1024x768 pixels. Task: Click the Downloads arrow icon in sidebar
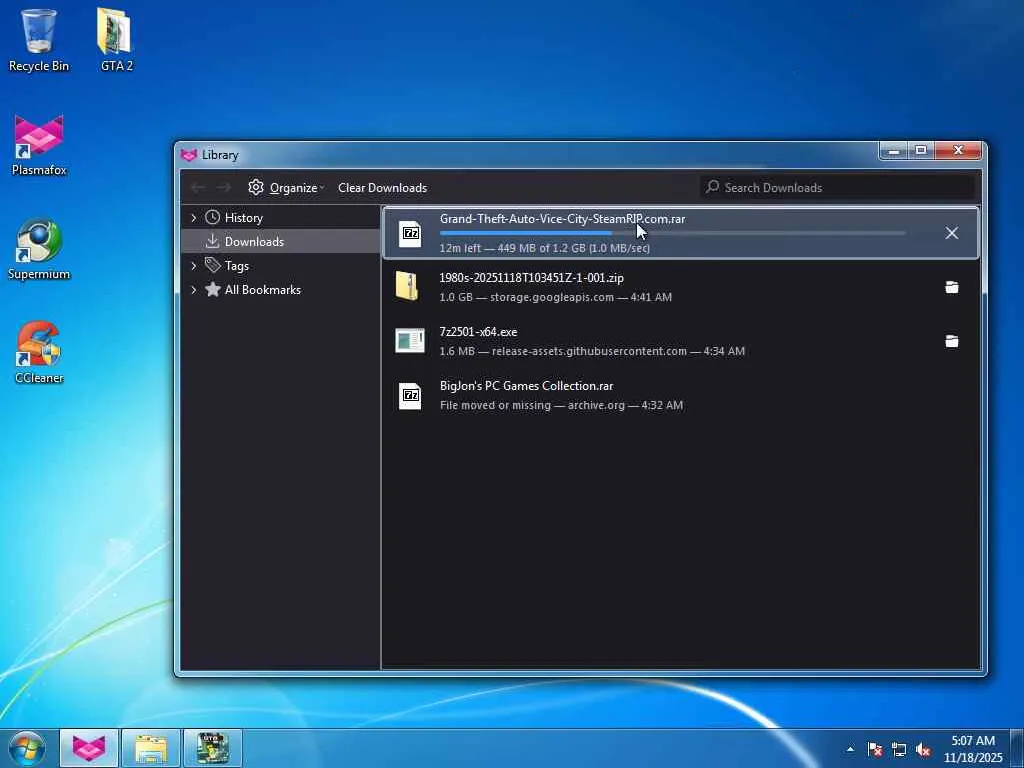tap(212, 241)
